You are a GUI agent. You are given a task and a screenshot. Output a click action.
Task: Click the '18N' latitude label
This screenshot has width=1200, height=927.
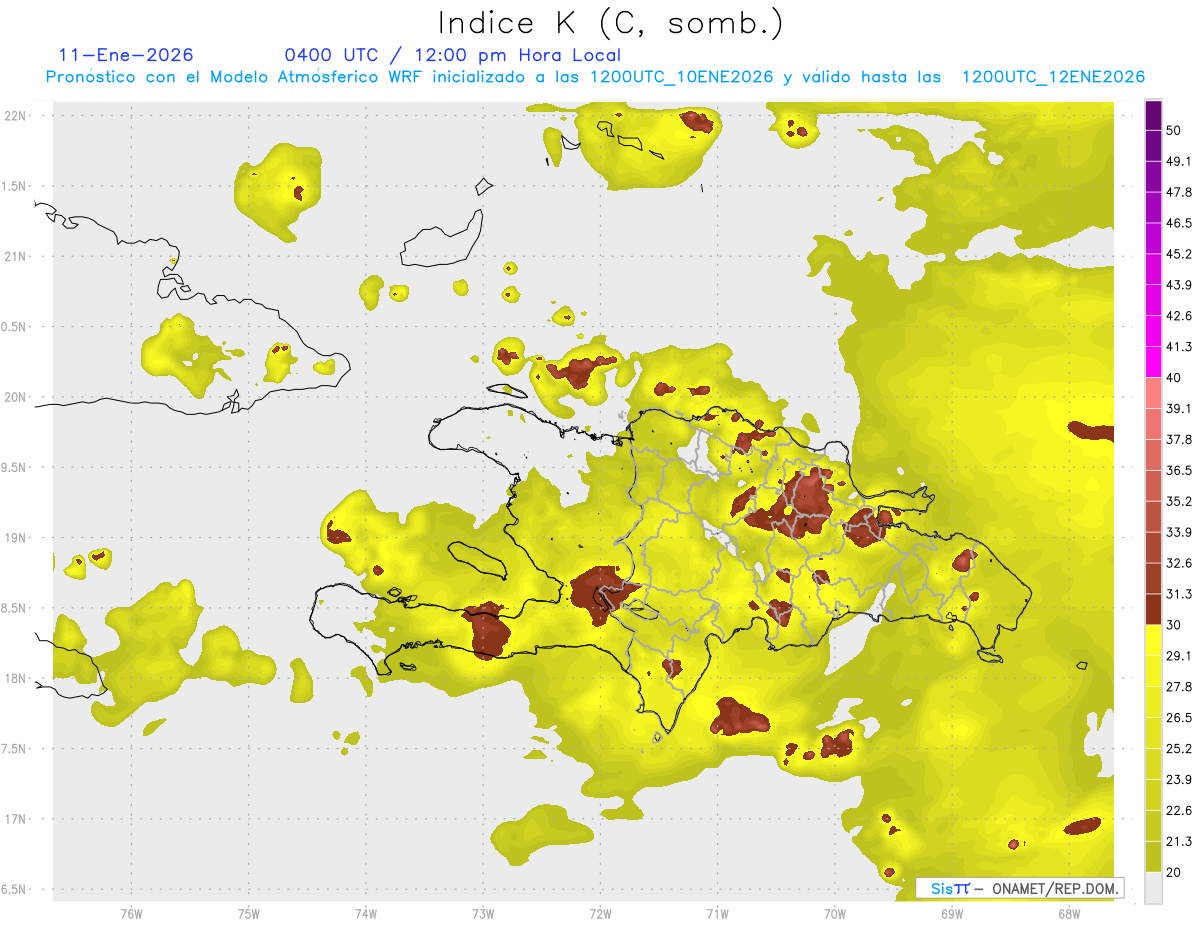[x=15, y=679]
